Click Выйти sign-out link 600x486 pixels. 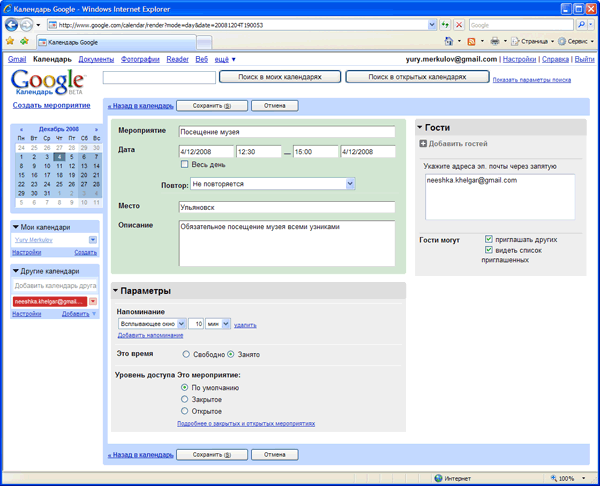[584, 59]
